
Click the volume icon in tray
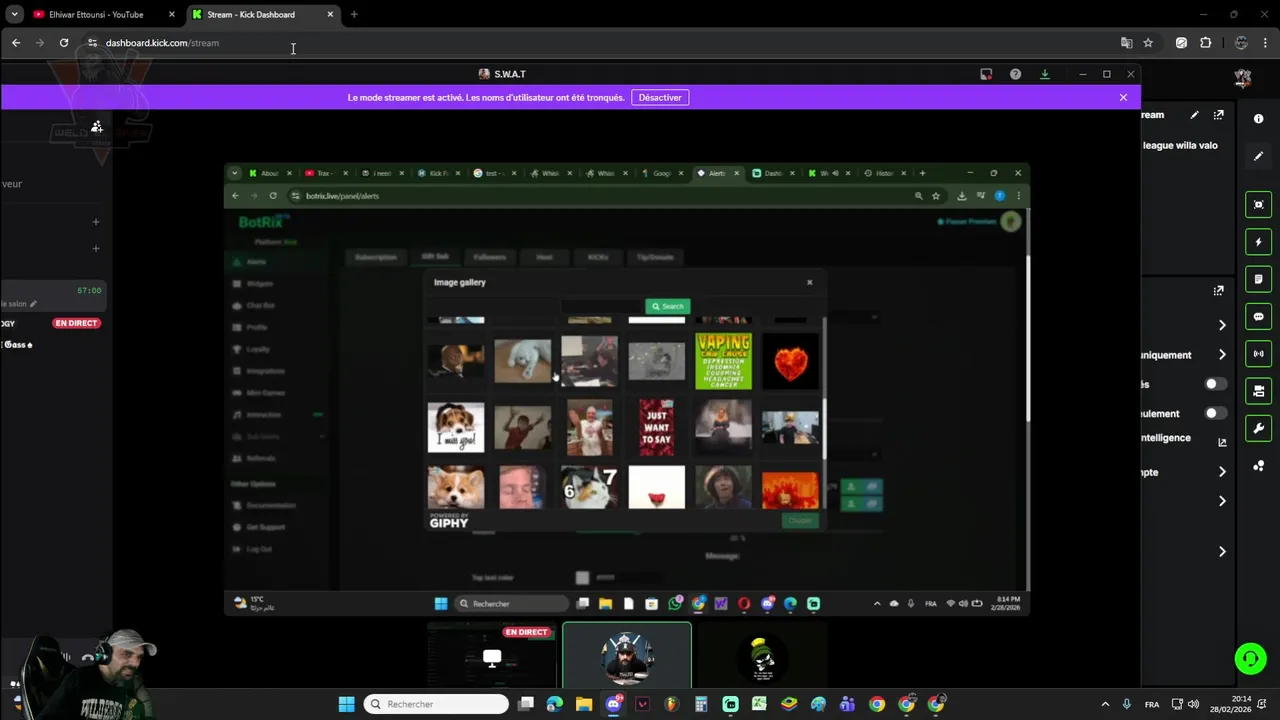click(1193, 704)
